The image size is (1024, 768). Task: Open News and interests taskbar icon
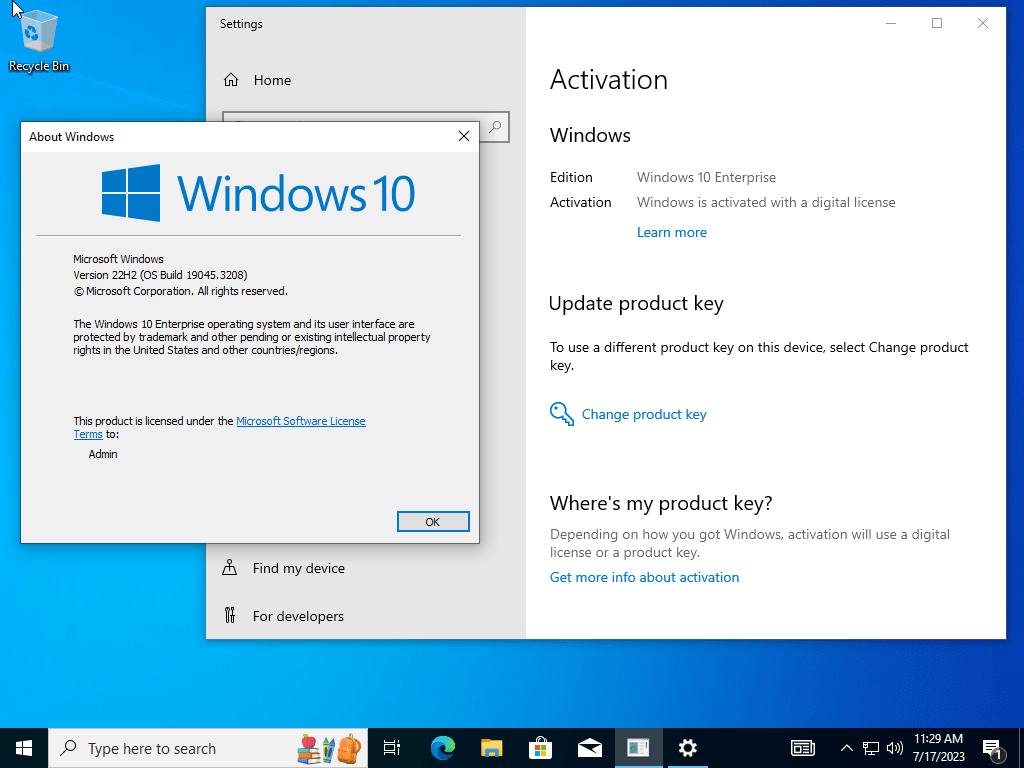(803, 748)
